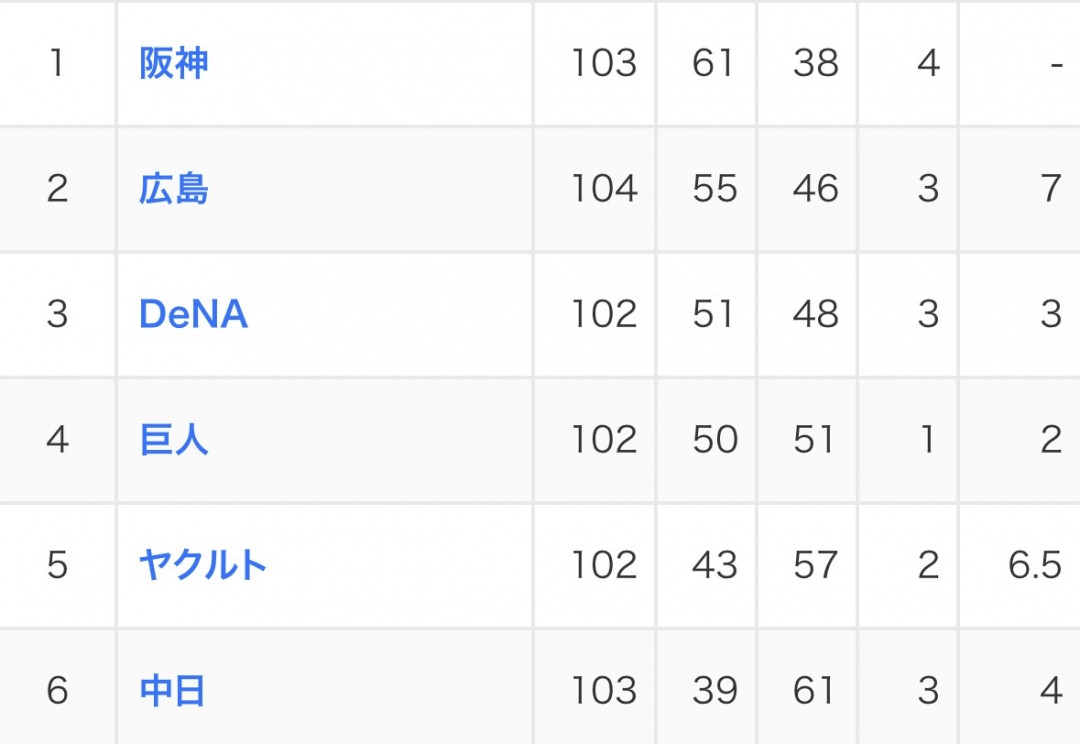The image size is (1080, 744).
Task: Click 広島's 7 games-behind value
Action: coord(1051,189)
